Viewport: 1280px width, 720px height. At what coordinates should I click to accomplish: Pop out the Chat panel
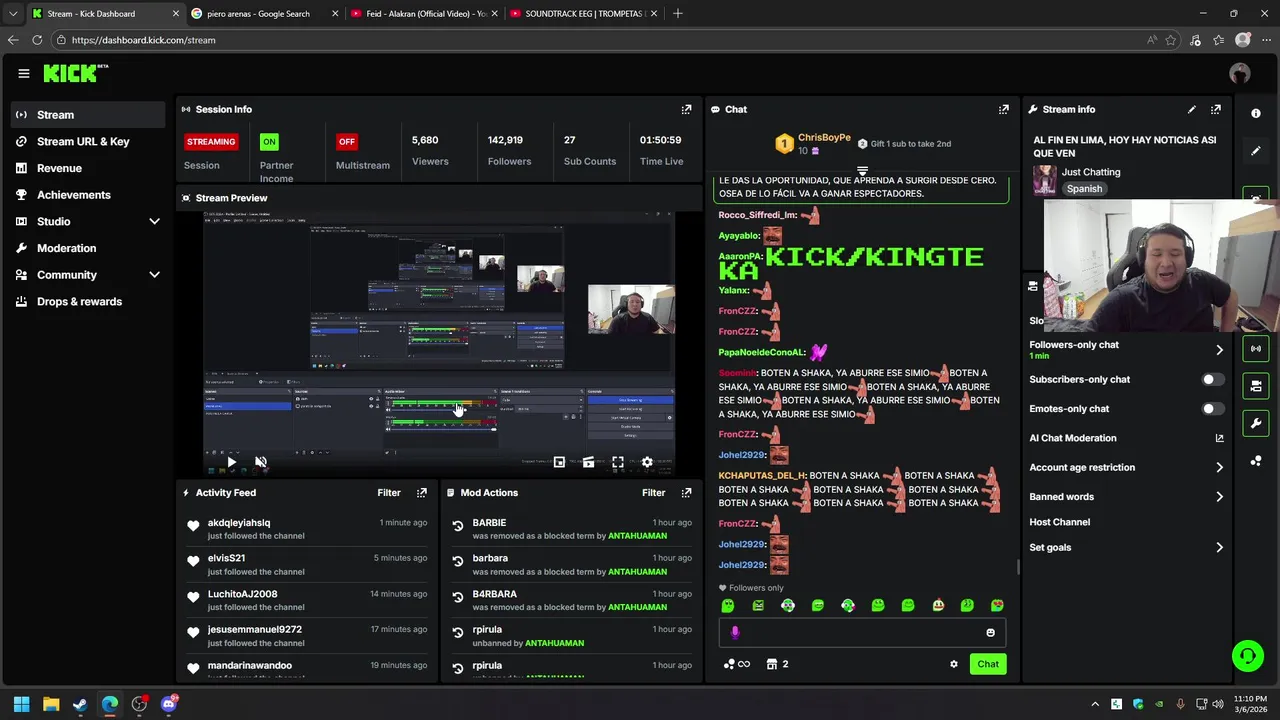pos(1004,109)
